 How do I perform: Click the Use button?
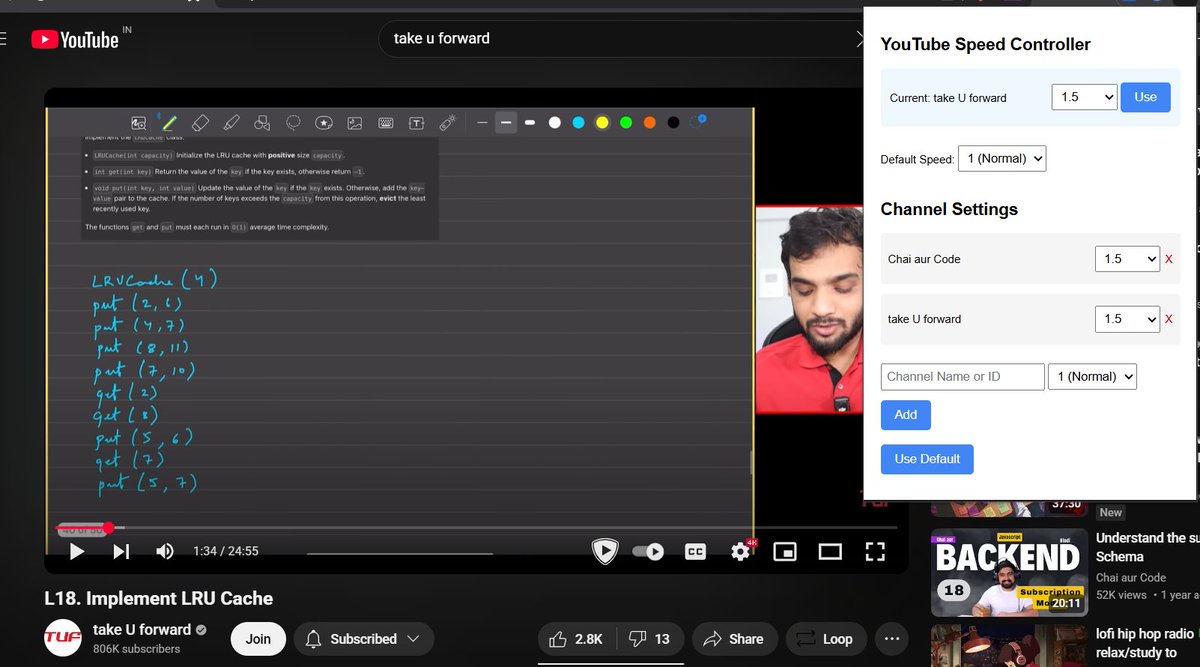(x=1145, y=97)
